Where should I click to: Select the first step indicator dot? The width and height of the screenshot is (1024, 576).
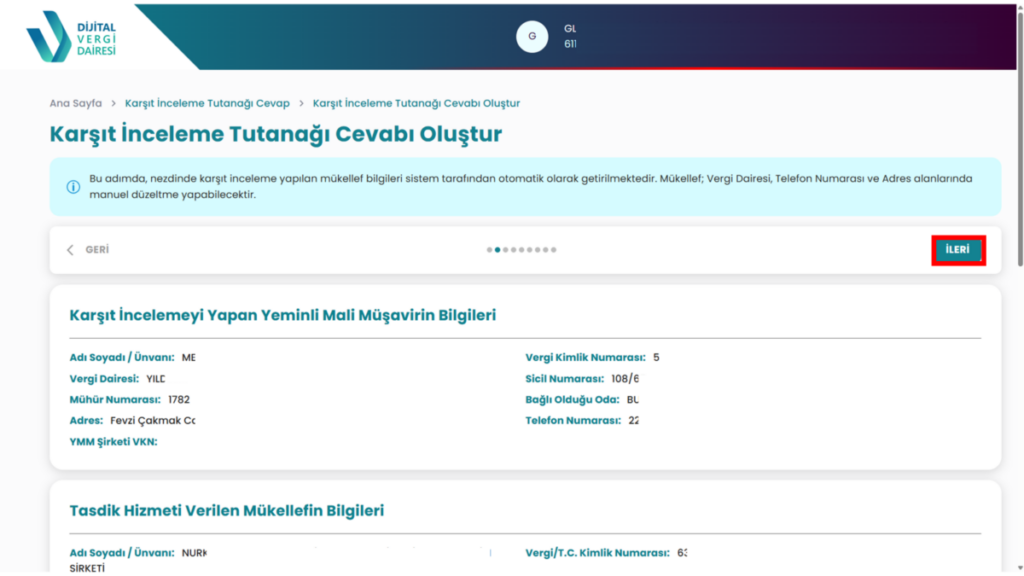pyautogui.click(x=489, y=249)
